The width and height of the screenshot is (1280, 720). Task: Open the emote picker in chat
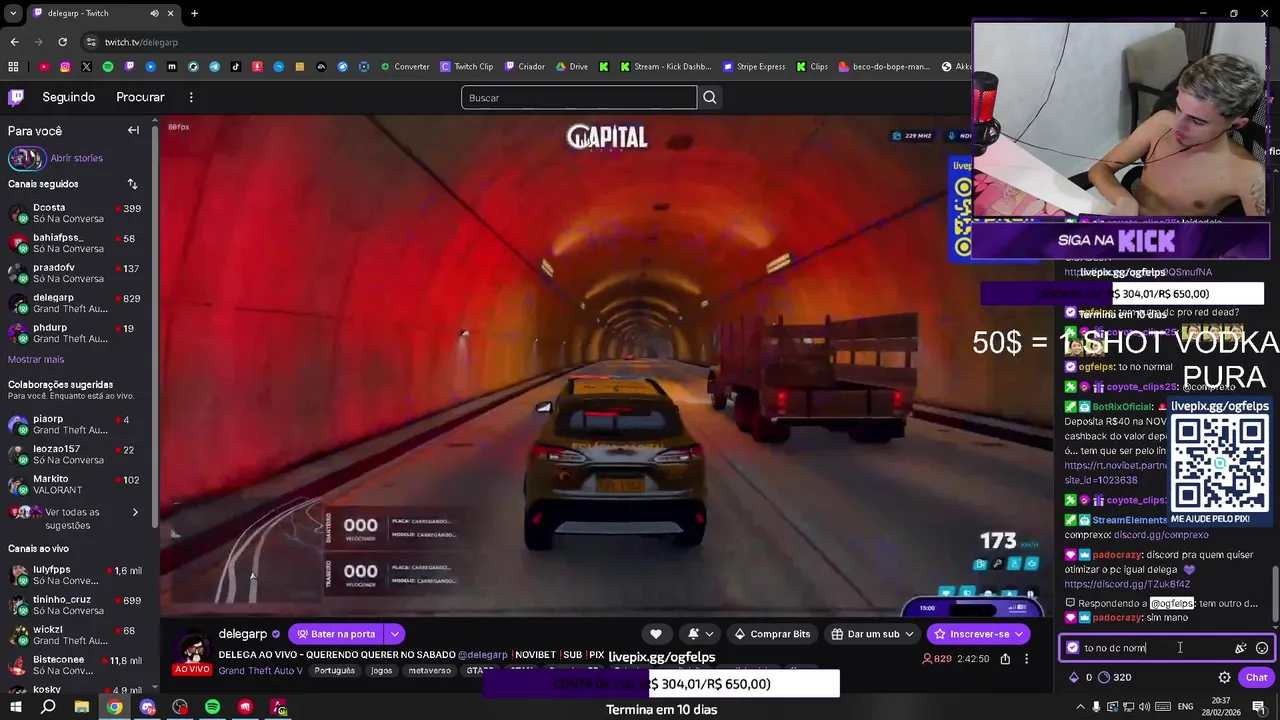point(1262,648)
